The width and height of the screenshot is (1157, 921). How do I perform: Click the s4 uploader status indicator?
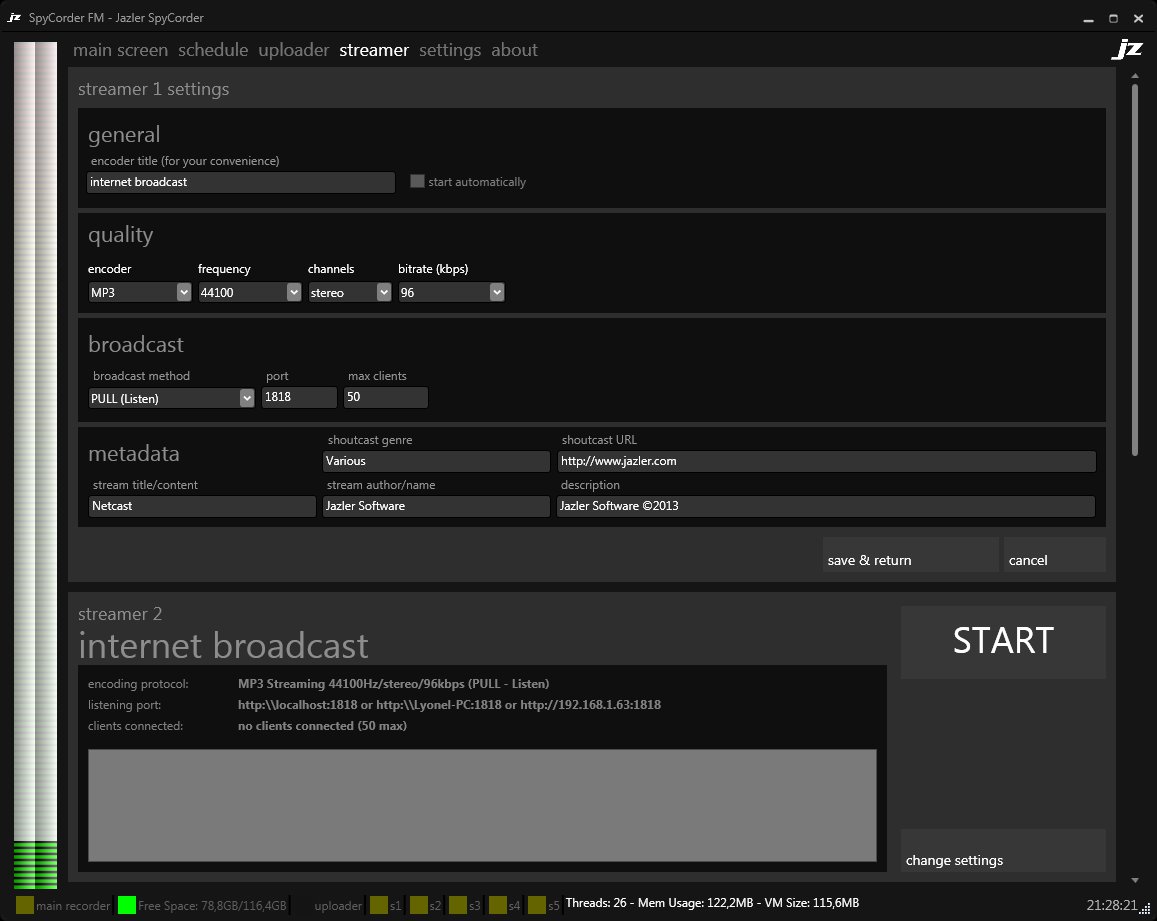pyautogui.click(x=498, y=905)
